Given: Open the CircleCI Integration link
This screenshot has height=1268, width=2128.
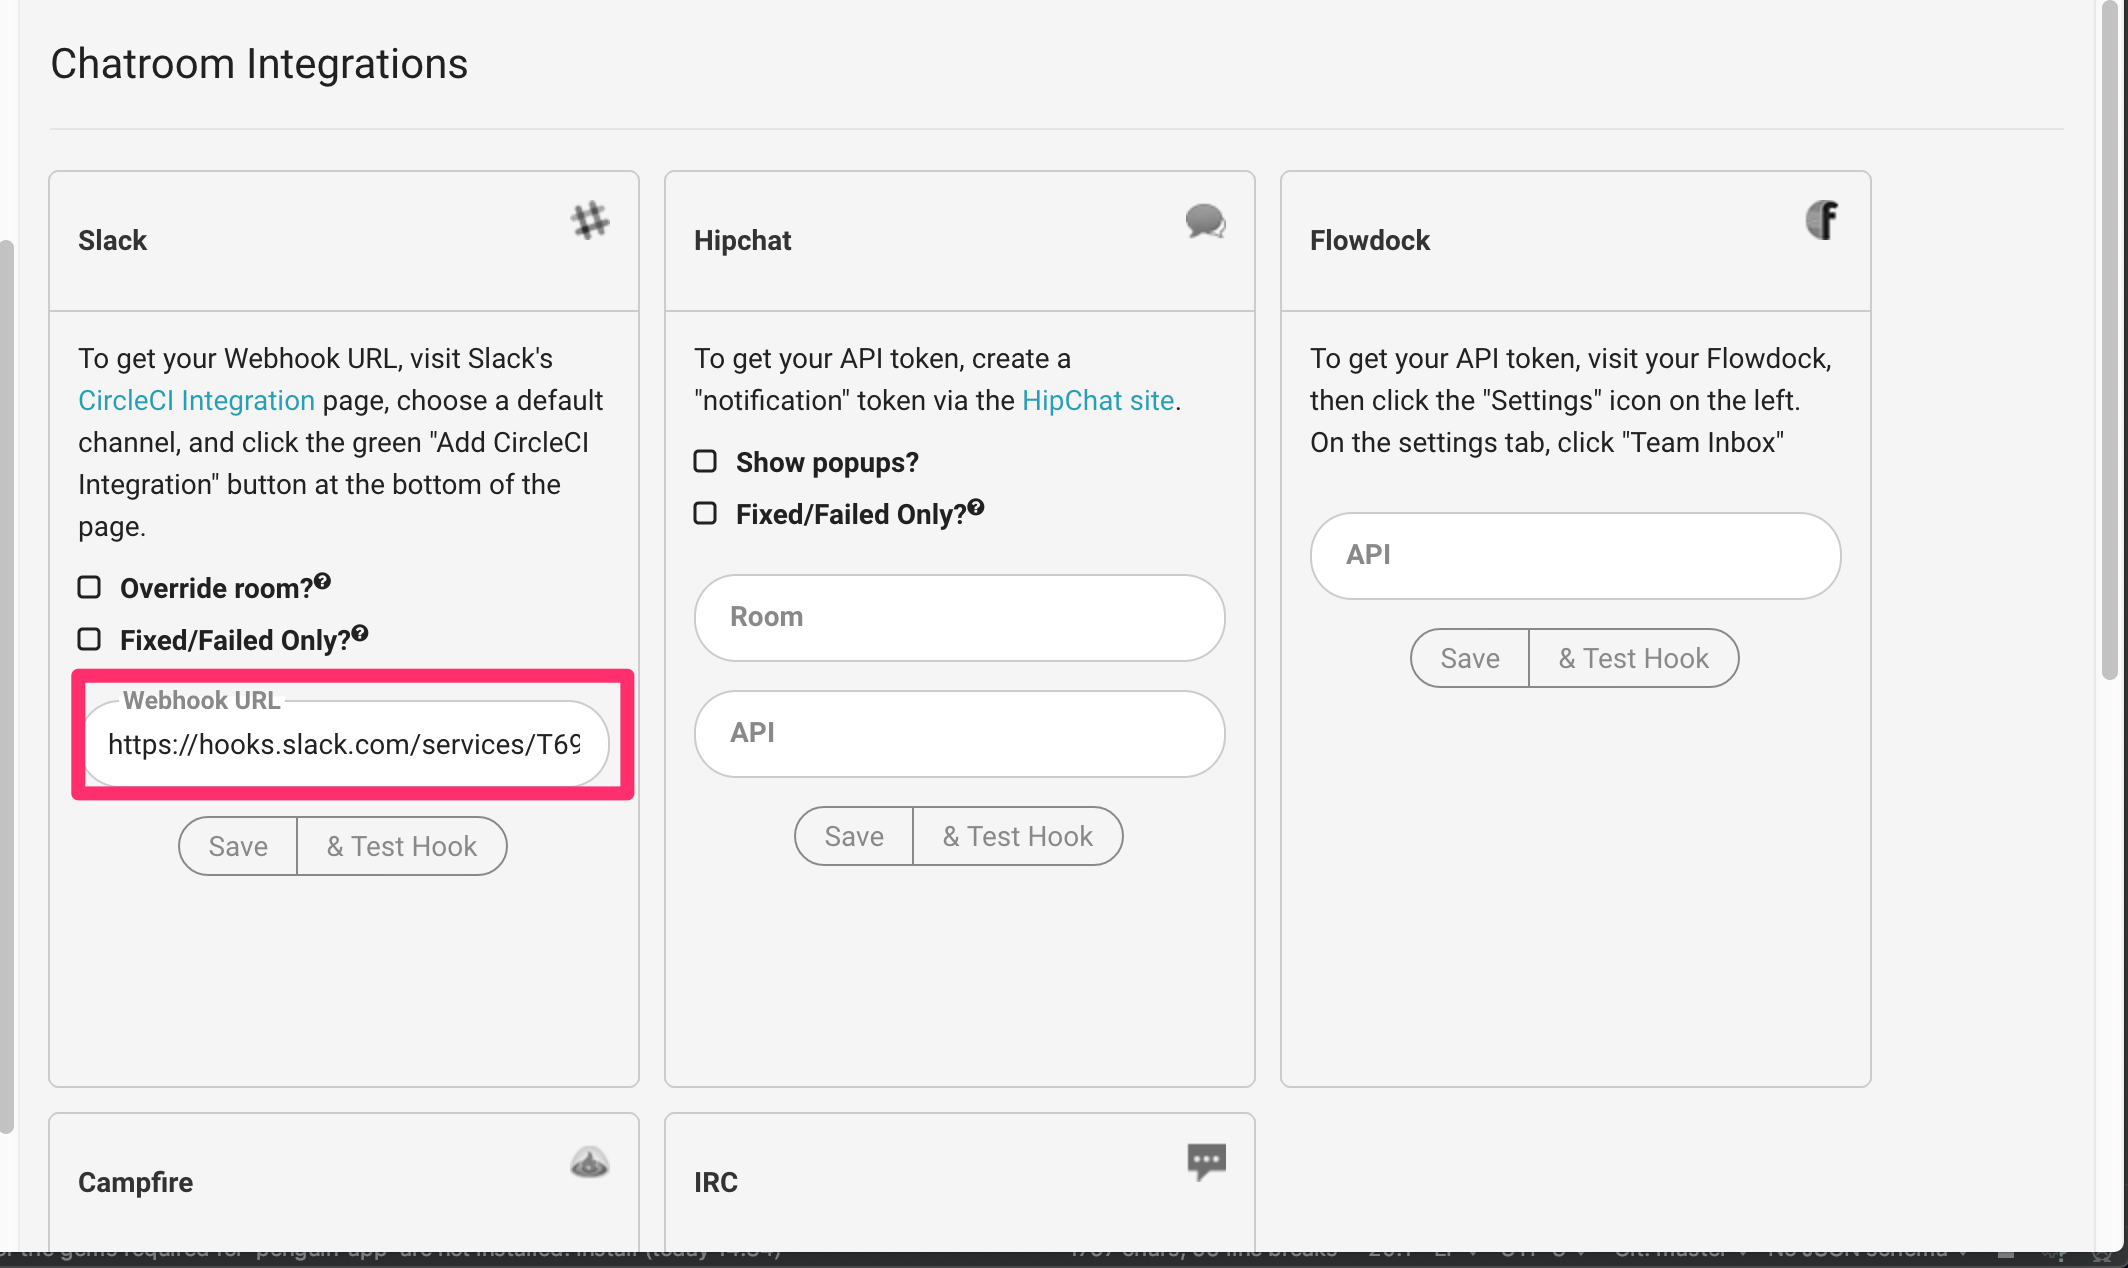Looking at the screenshot, I should coord(196,400).
